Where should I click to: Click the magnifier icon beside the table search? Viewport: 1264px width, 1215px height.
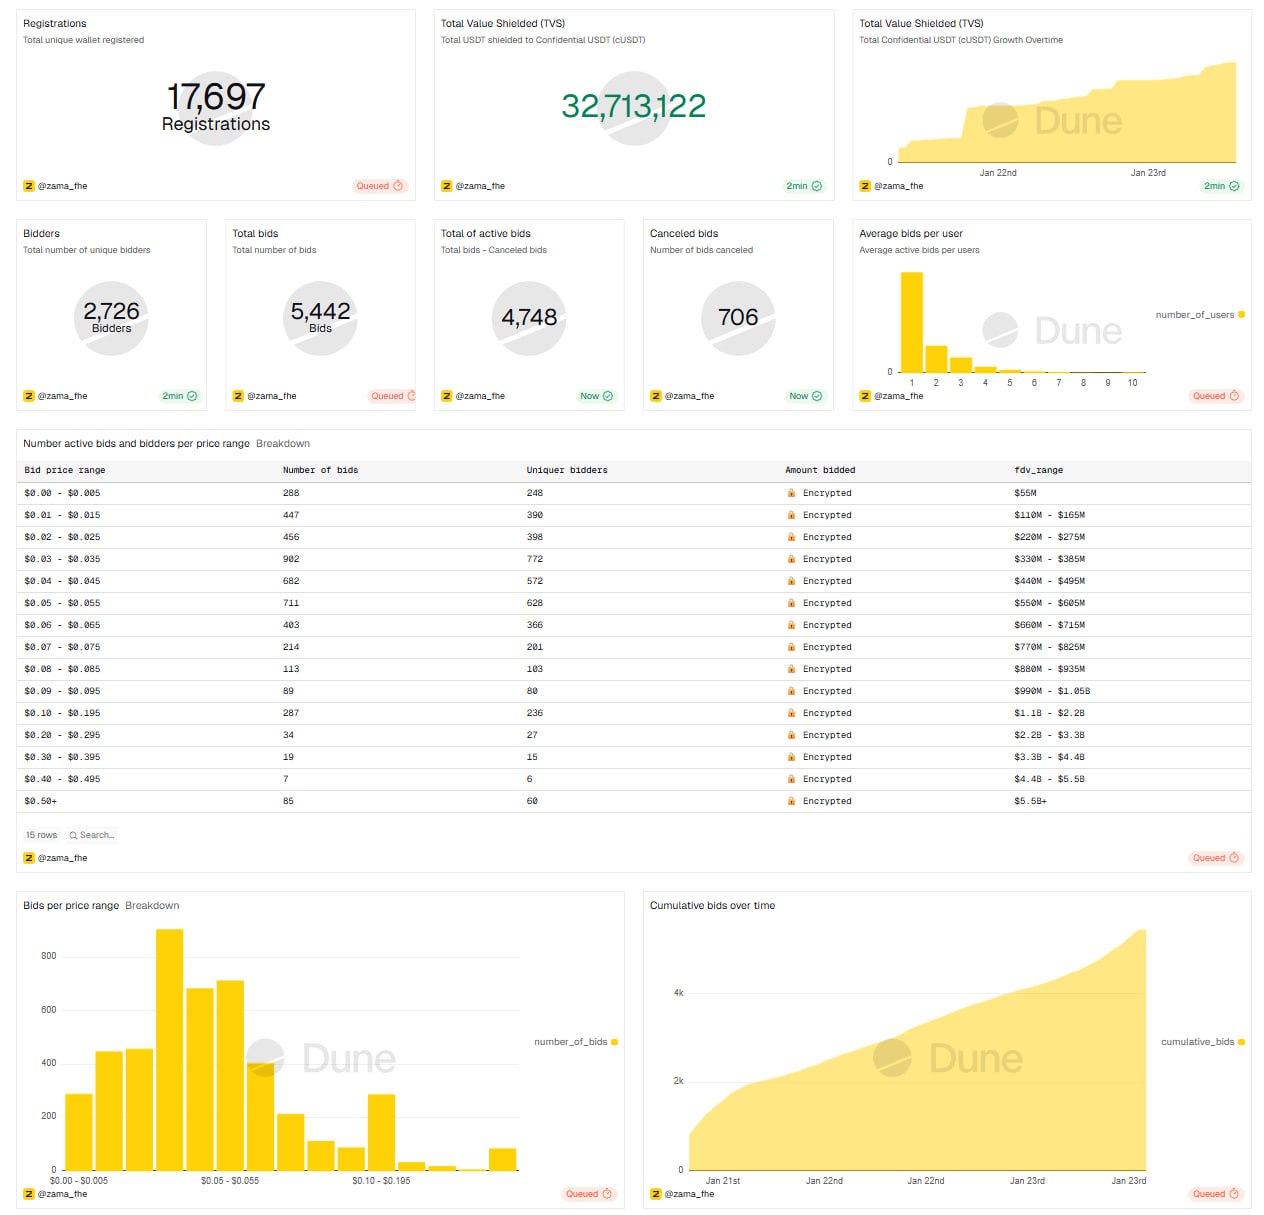(x=73, y=835)
